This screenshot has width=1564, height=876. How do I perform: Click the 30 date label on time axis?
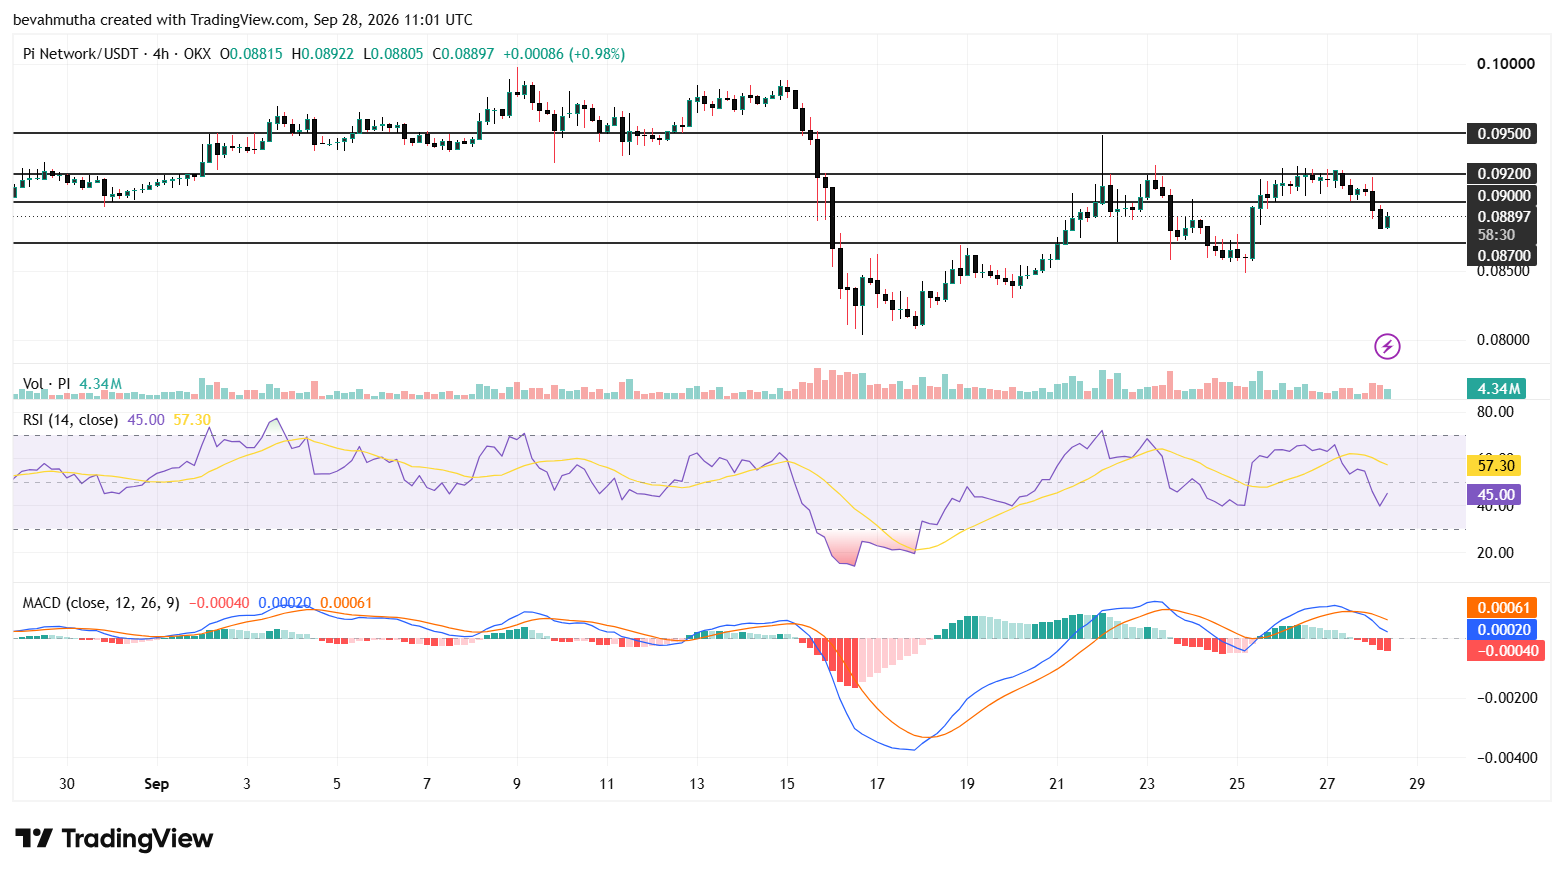click(67, 784)
